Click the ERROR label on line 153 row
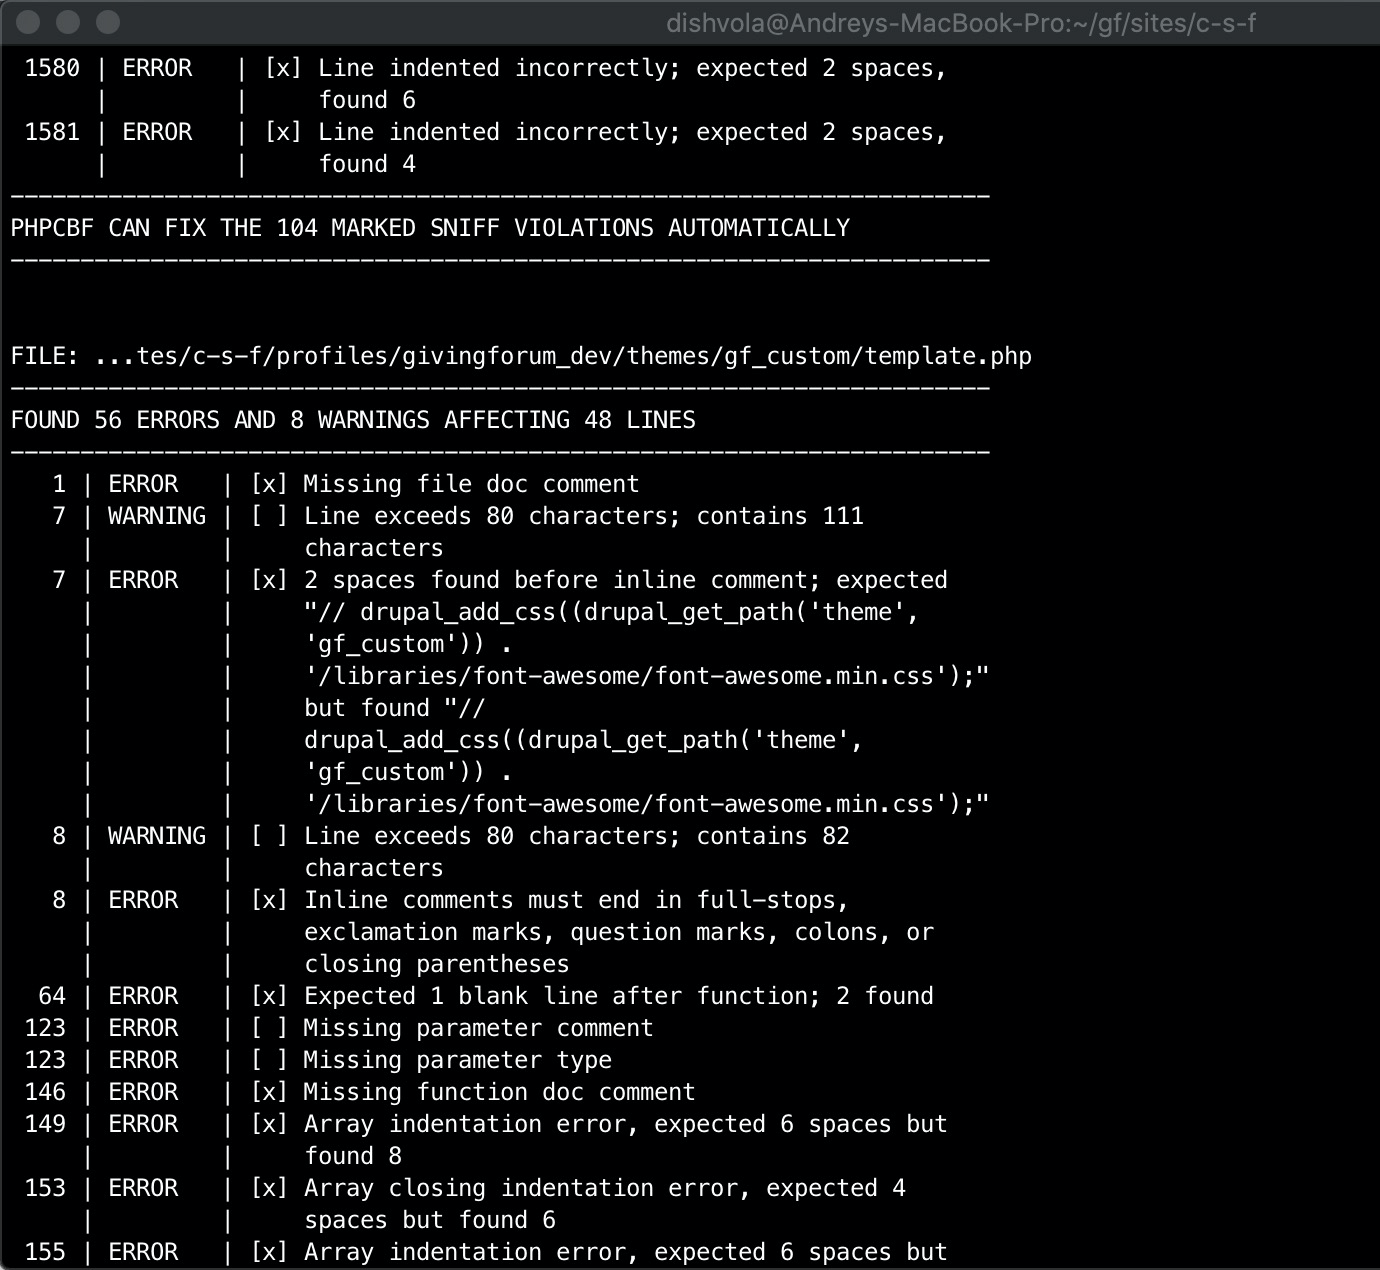 (143, 1188)
